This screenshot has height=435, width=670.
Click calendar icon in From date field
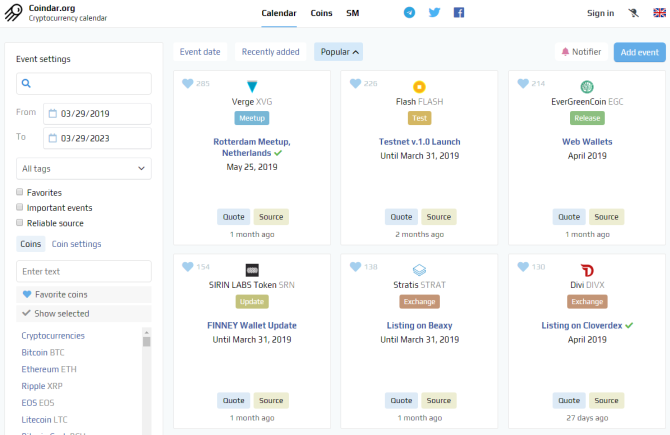point(53,114)
